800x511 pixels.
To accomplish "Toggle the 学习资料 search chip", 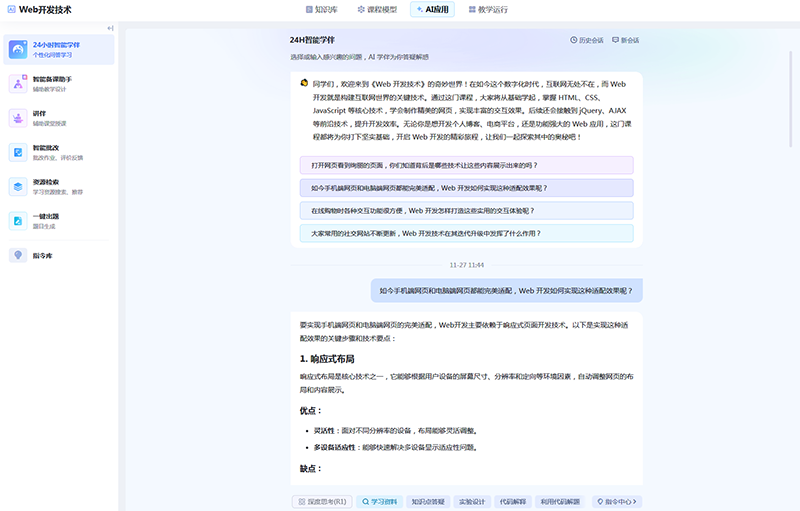I will (379, 501).
